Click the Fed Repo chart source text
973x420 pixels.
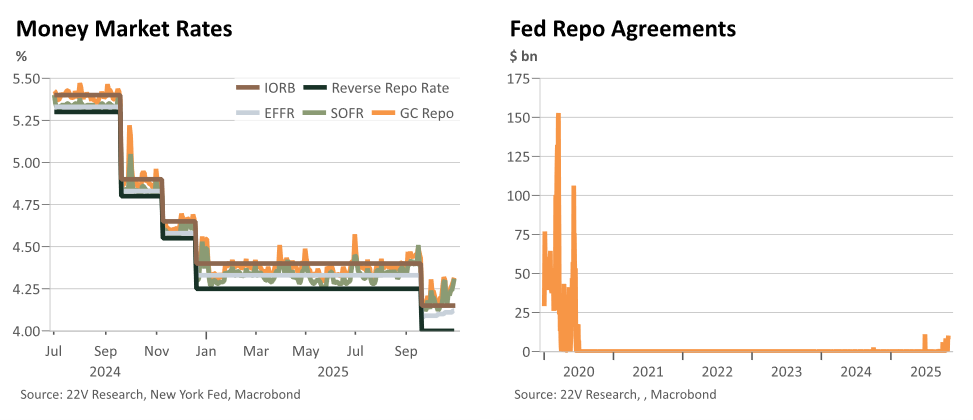[615, 394]
